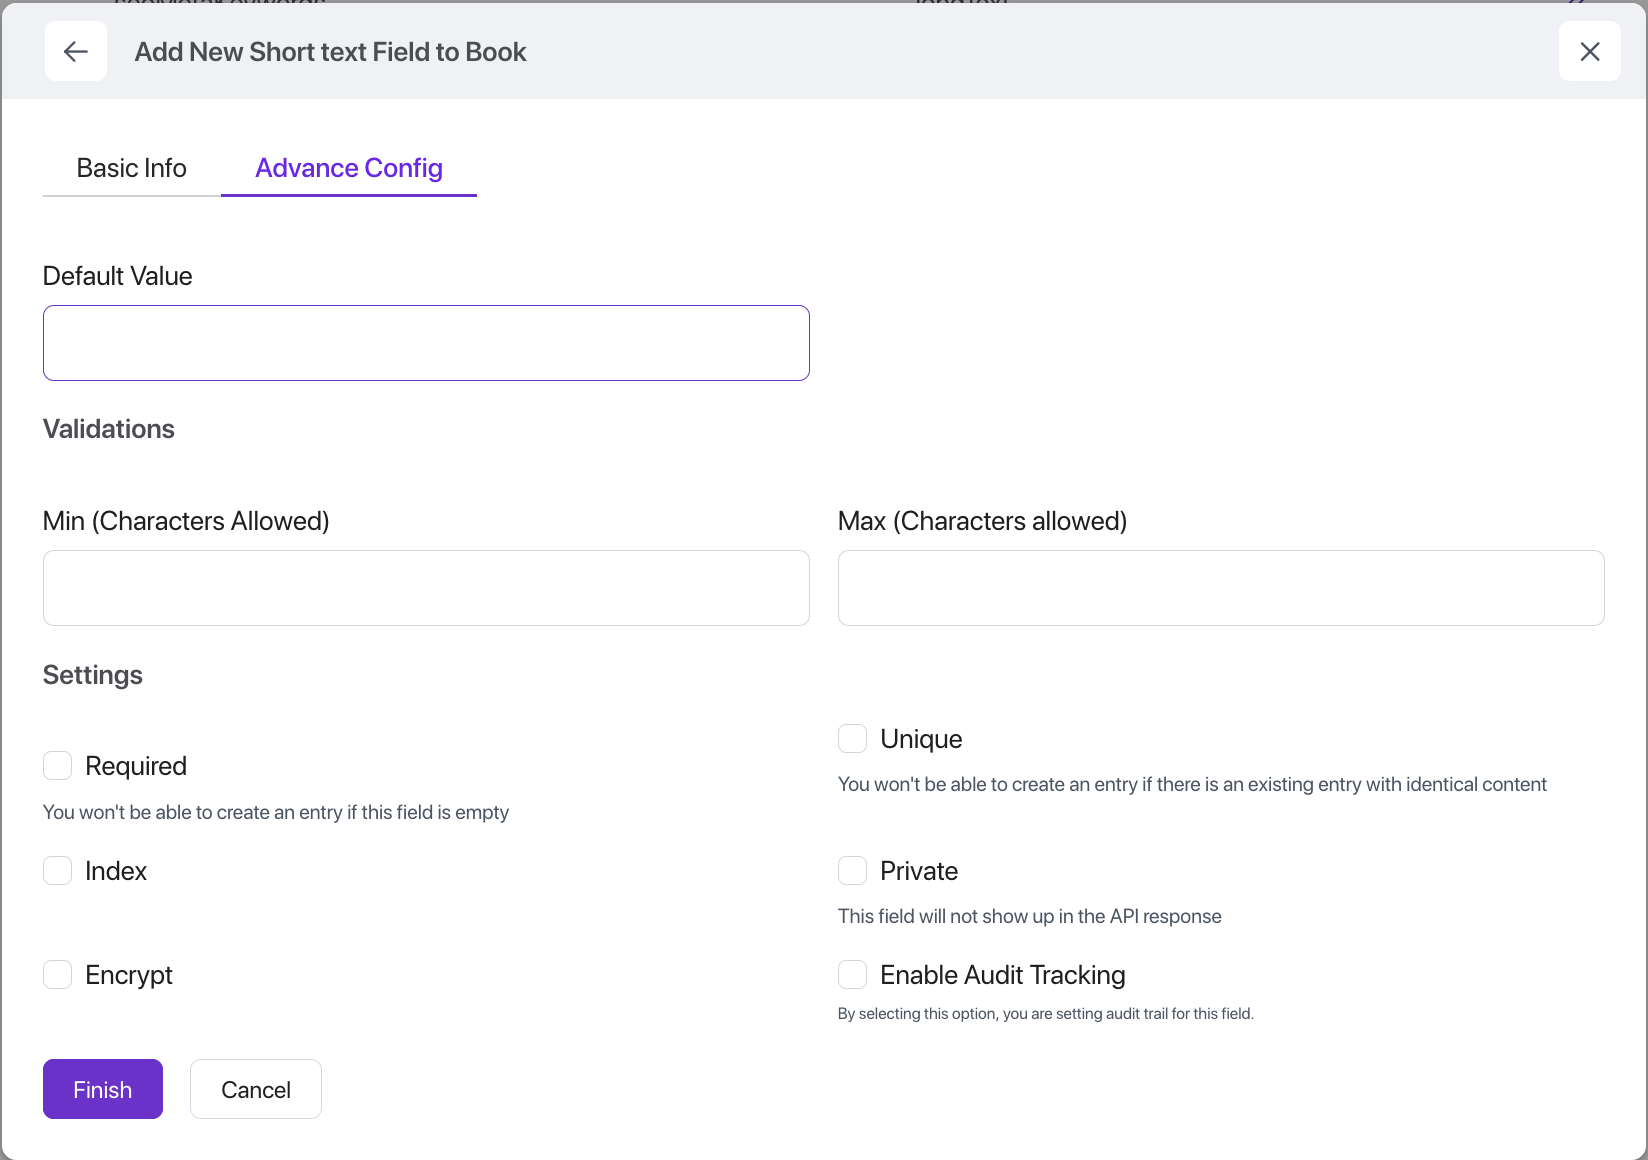Click the Min characters allowed input
The width and height of the screenshot is (1648, 1160).
tap(426, 588)
